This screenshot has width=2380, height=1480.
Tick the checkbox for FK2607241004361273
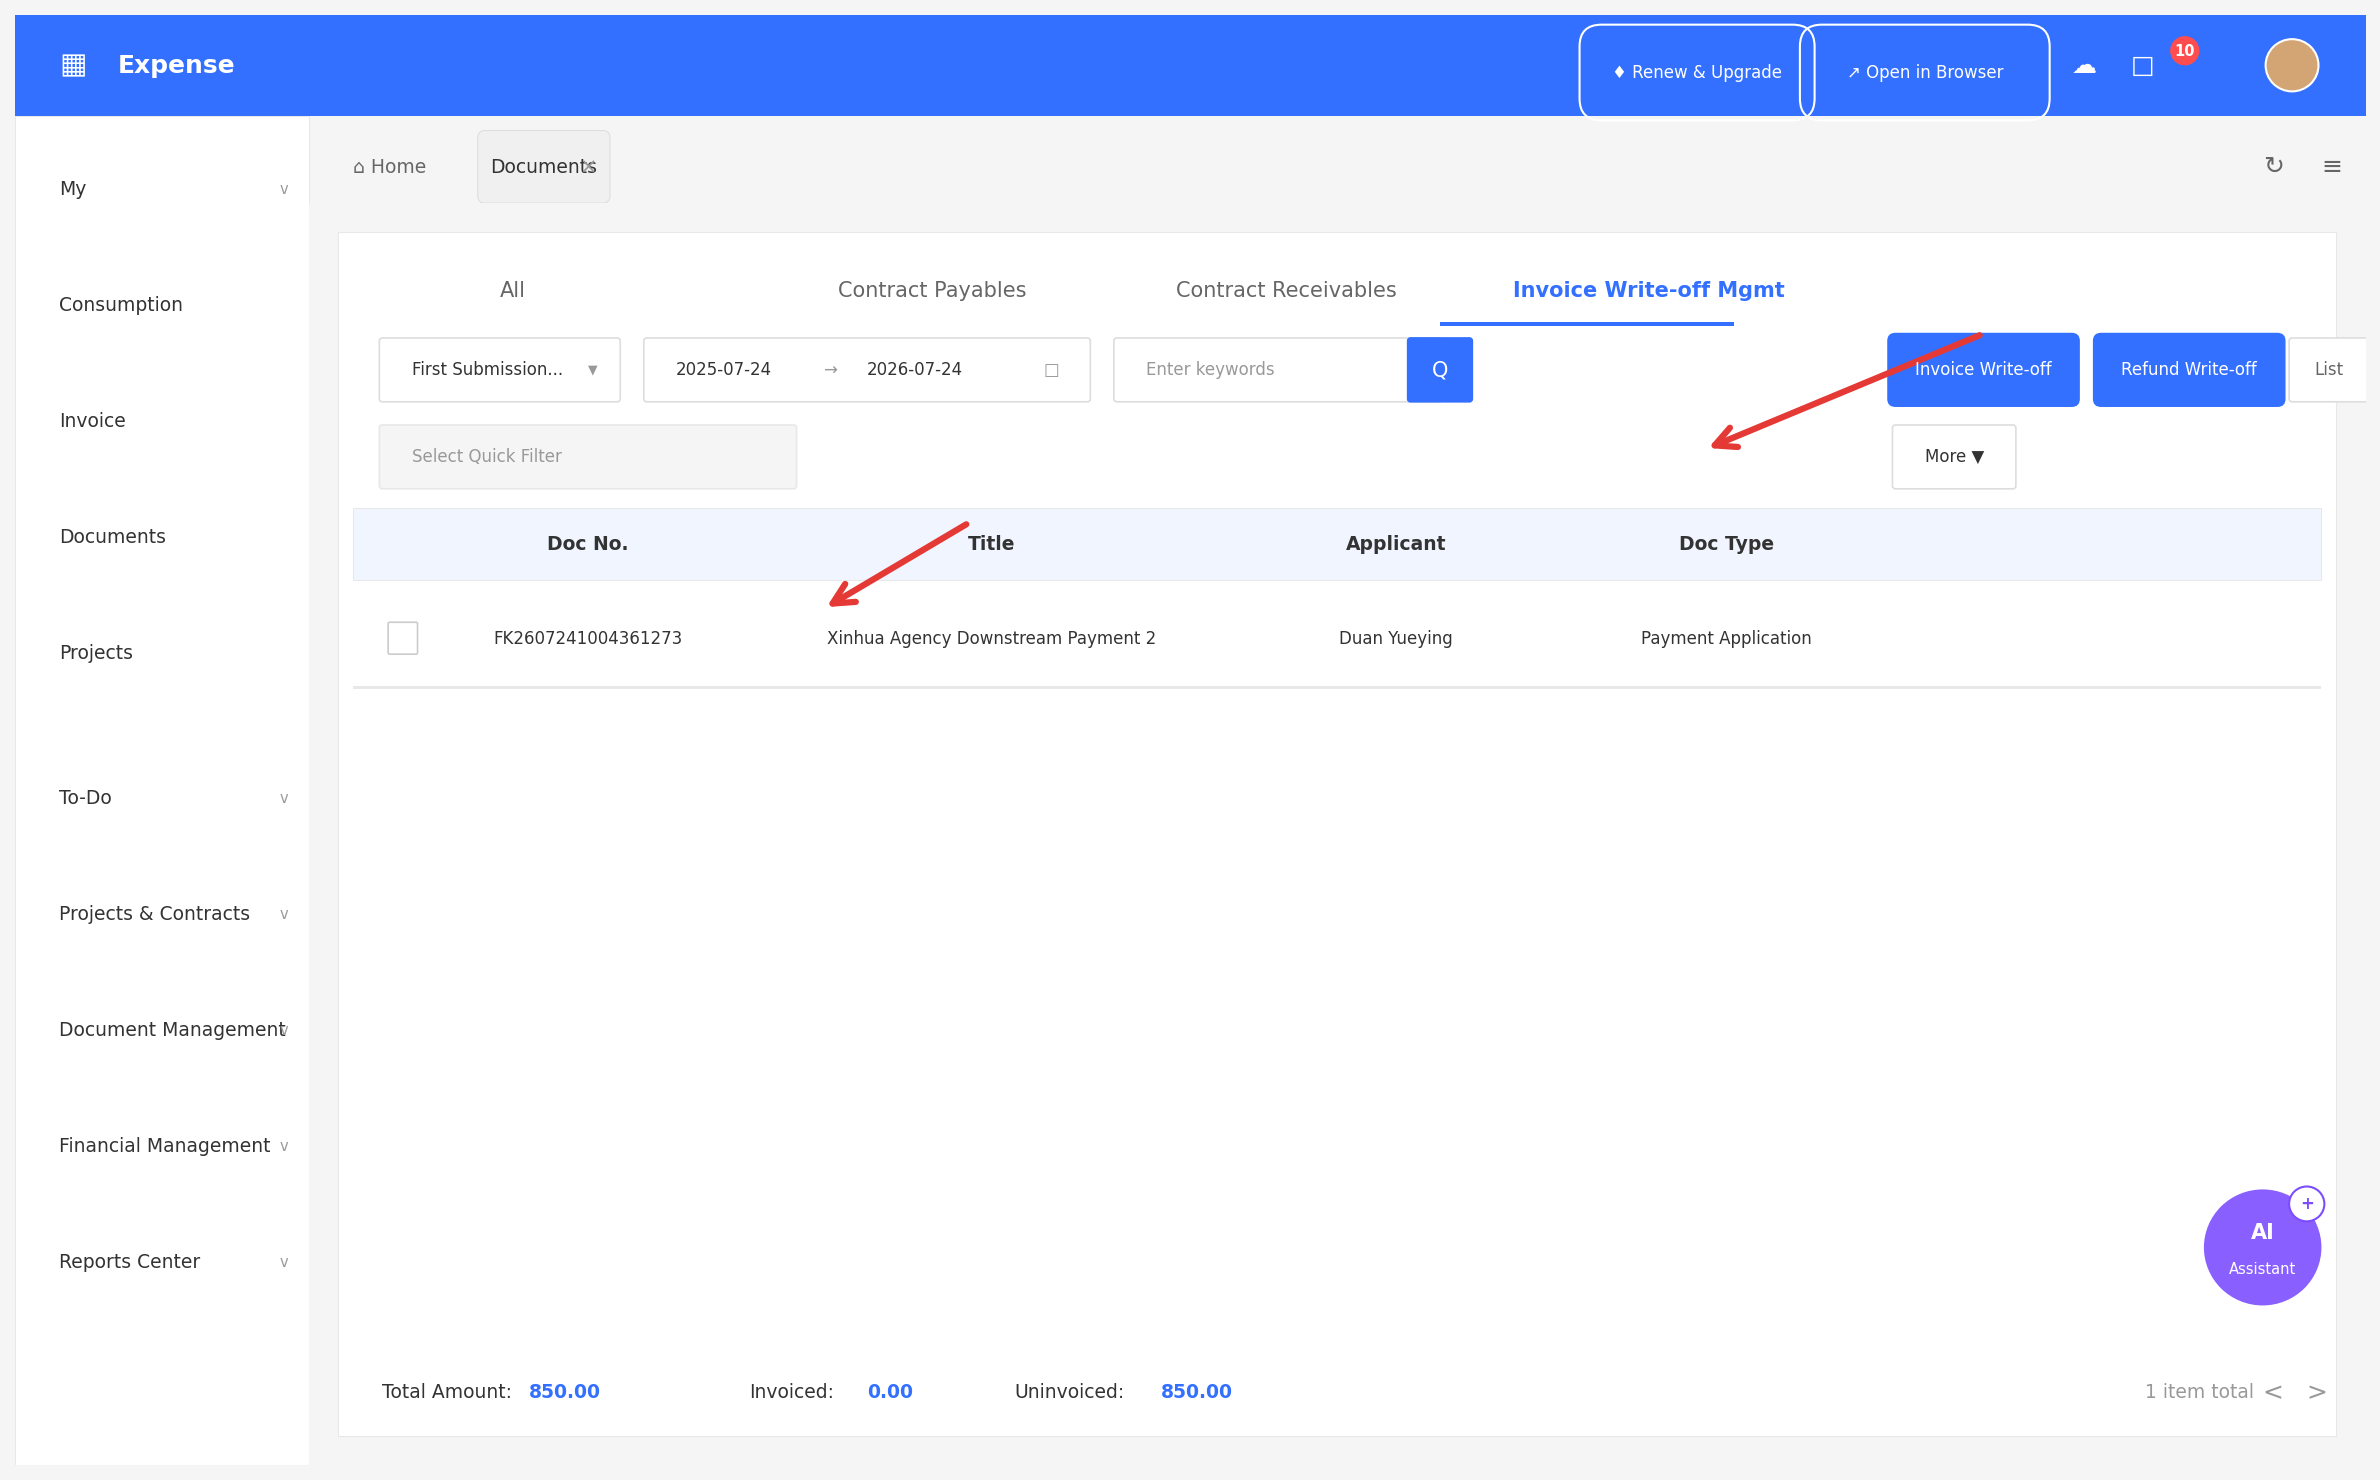[x=402, y=638]
